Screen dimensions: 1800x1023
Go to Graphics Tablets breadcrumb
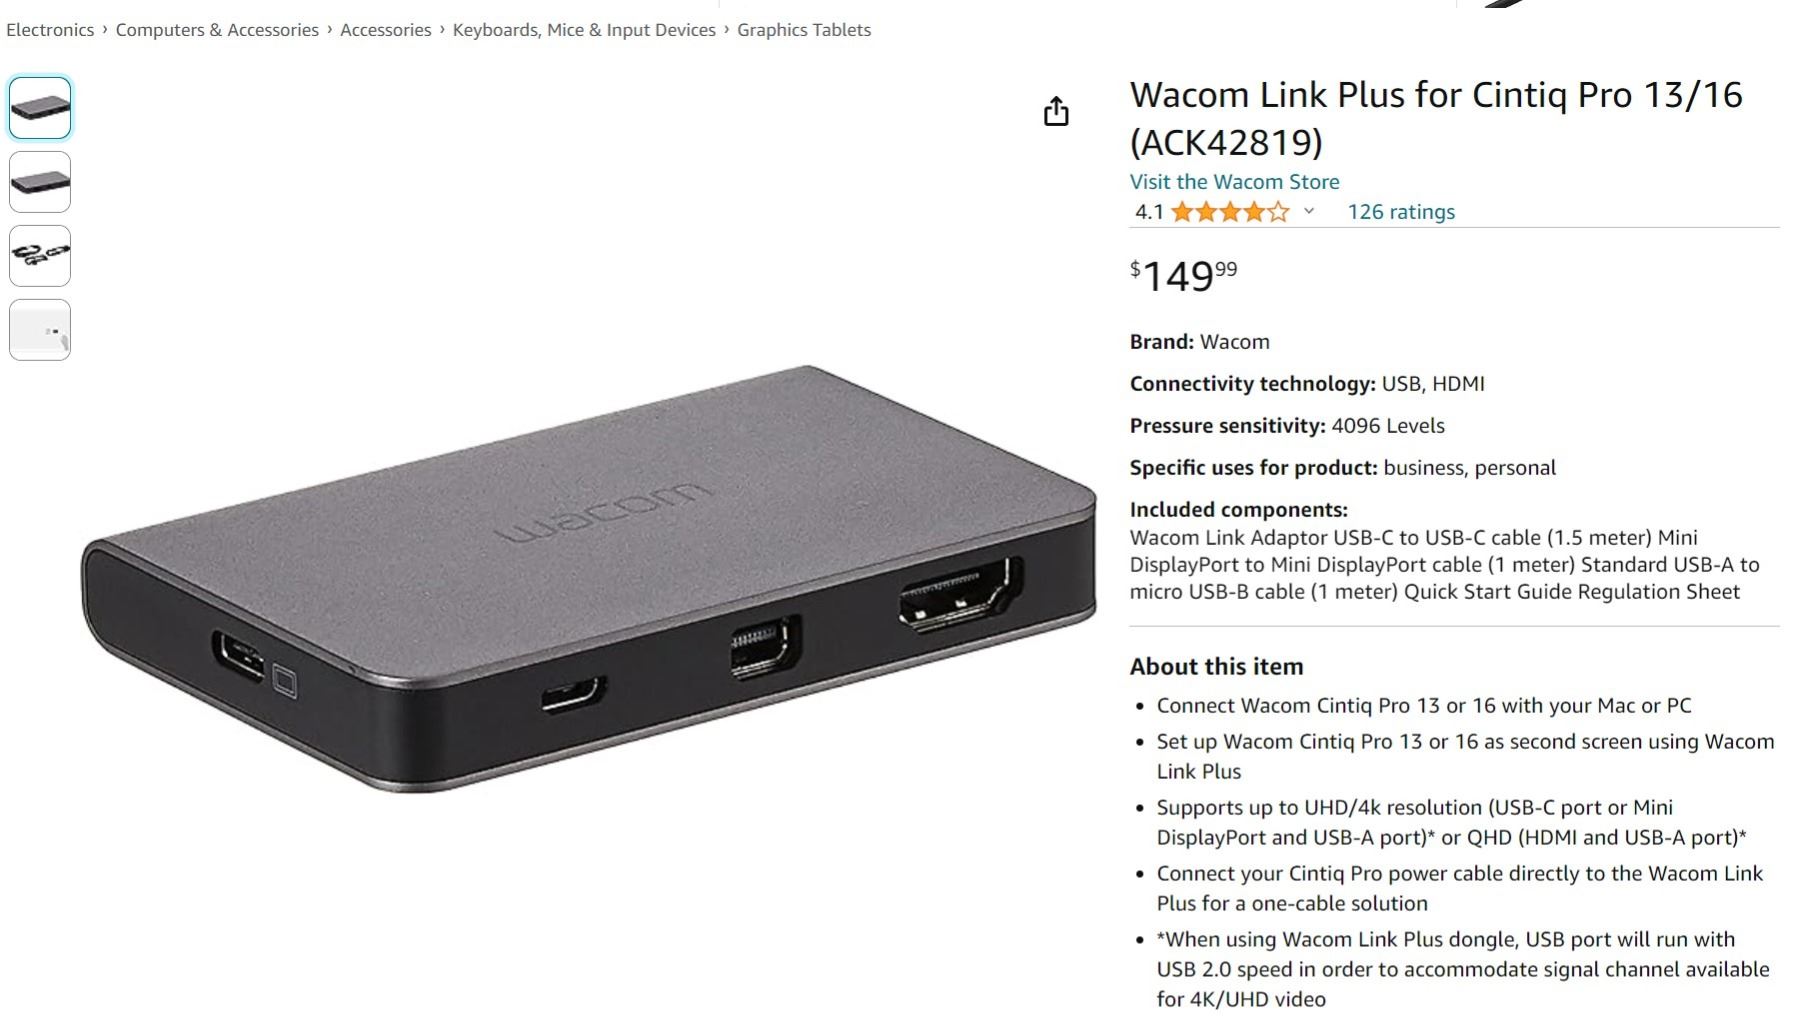point(804,30)
